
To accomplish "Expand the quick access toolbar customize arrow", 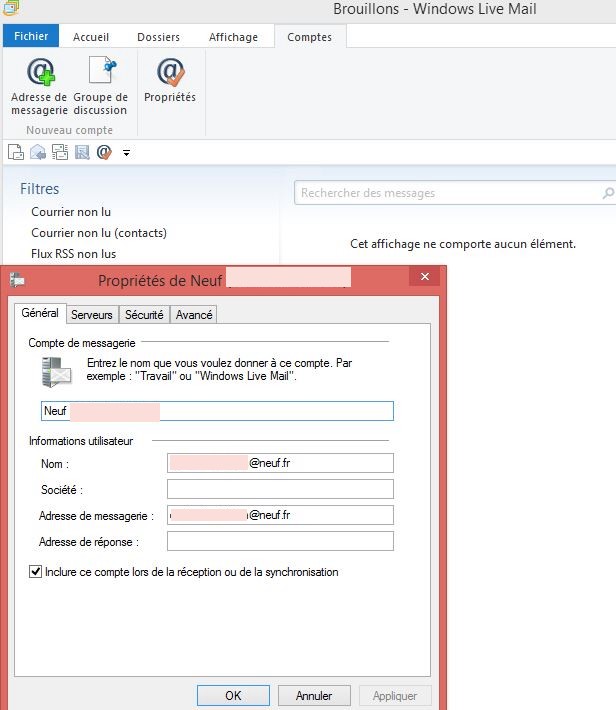I will [126, 153].
